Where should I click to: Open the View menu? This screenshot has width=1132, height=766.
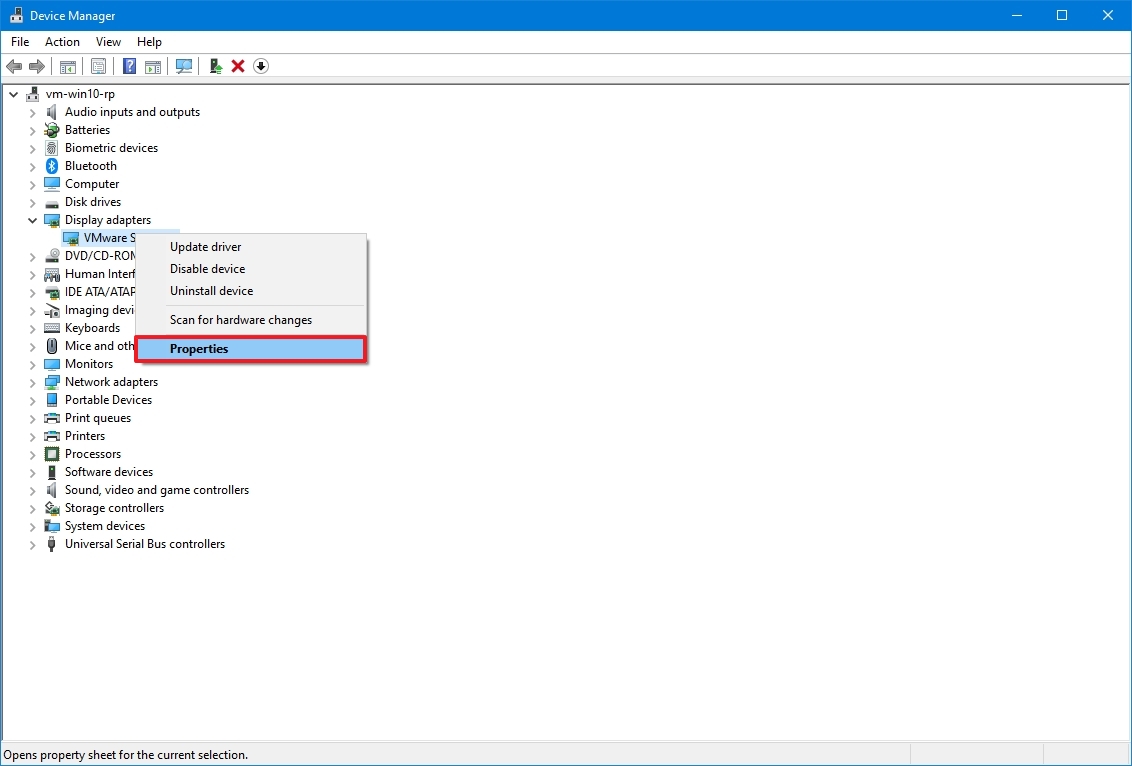click(x=108, y=42)
